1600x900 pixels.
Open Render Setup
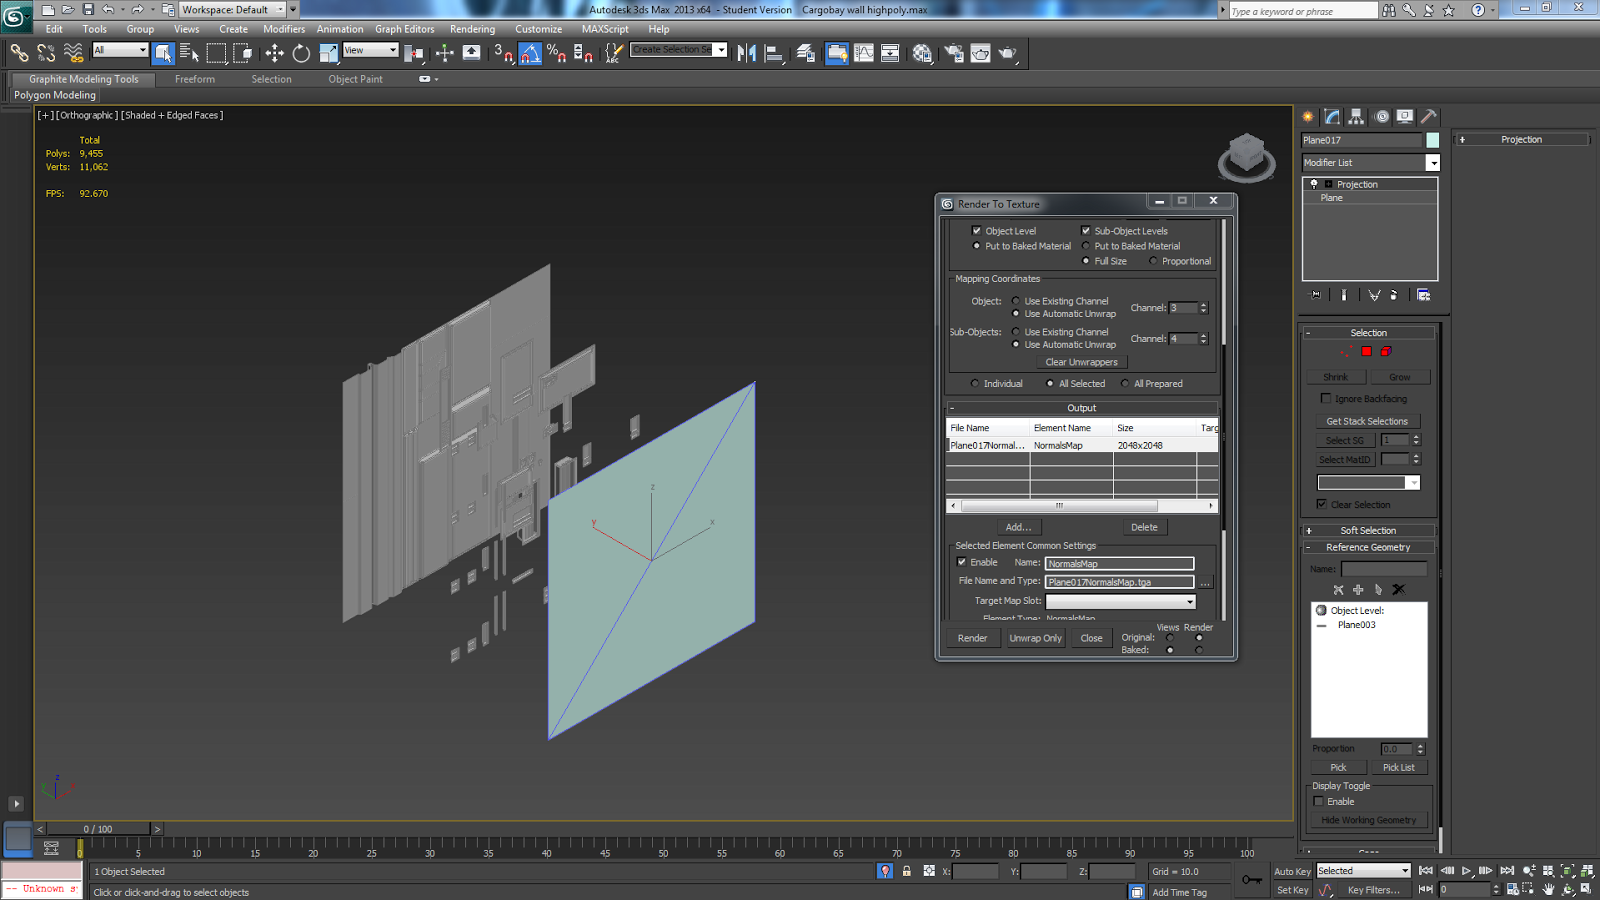click(x=954, y=53)
